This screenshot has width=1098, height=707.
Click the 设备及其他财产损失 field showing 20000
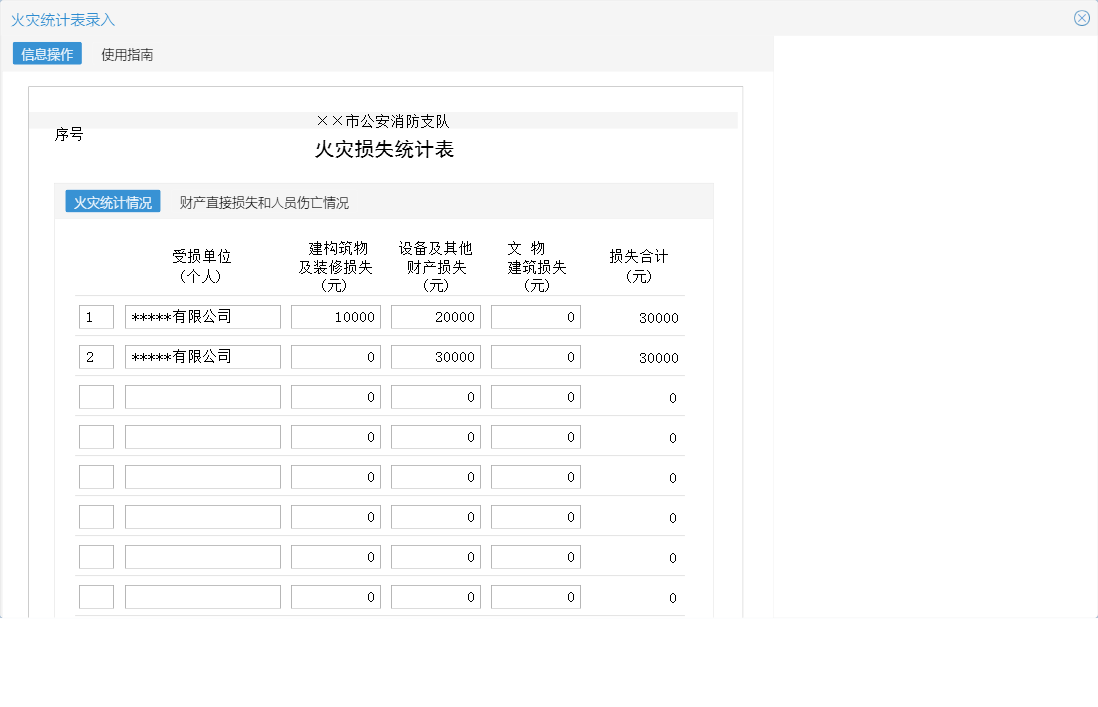[x=435, y=316]
